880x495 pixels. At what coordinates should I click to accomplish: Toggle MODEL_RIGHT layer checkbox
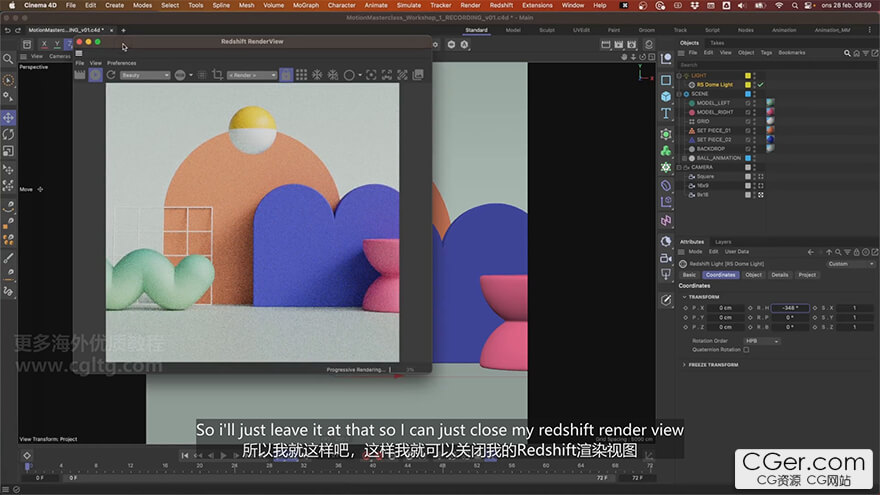tap(748, 112)
